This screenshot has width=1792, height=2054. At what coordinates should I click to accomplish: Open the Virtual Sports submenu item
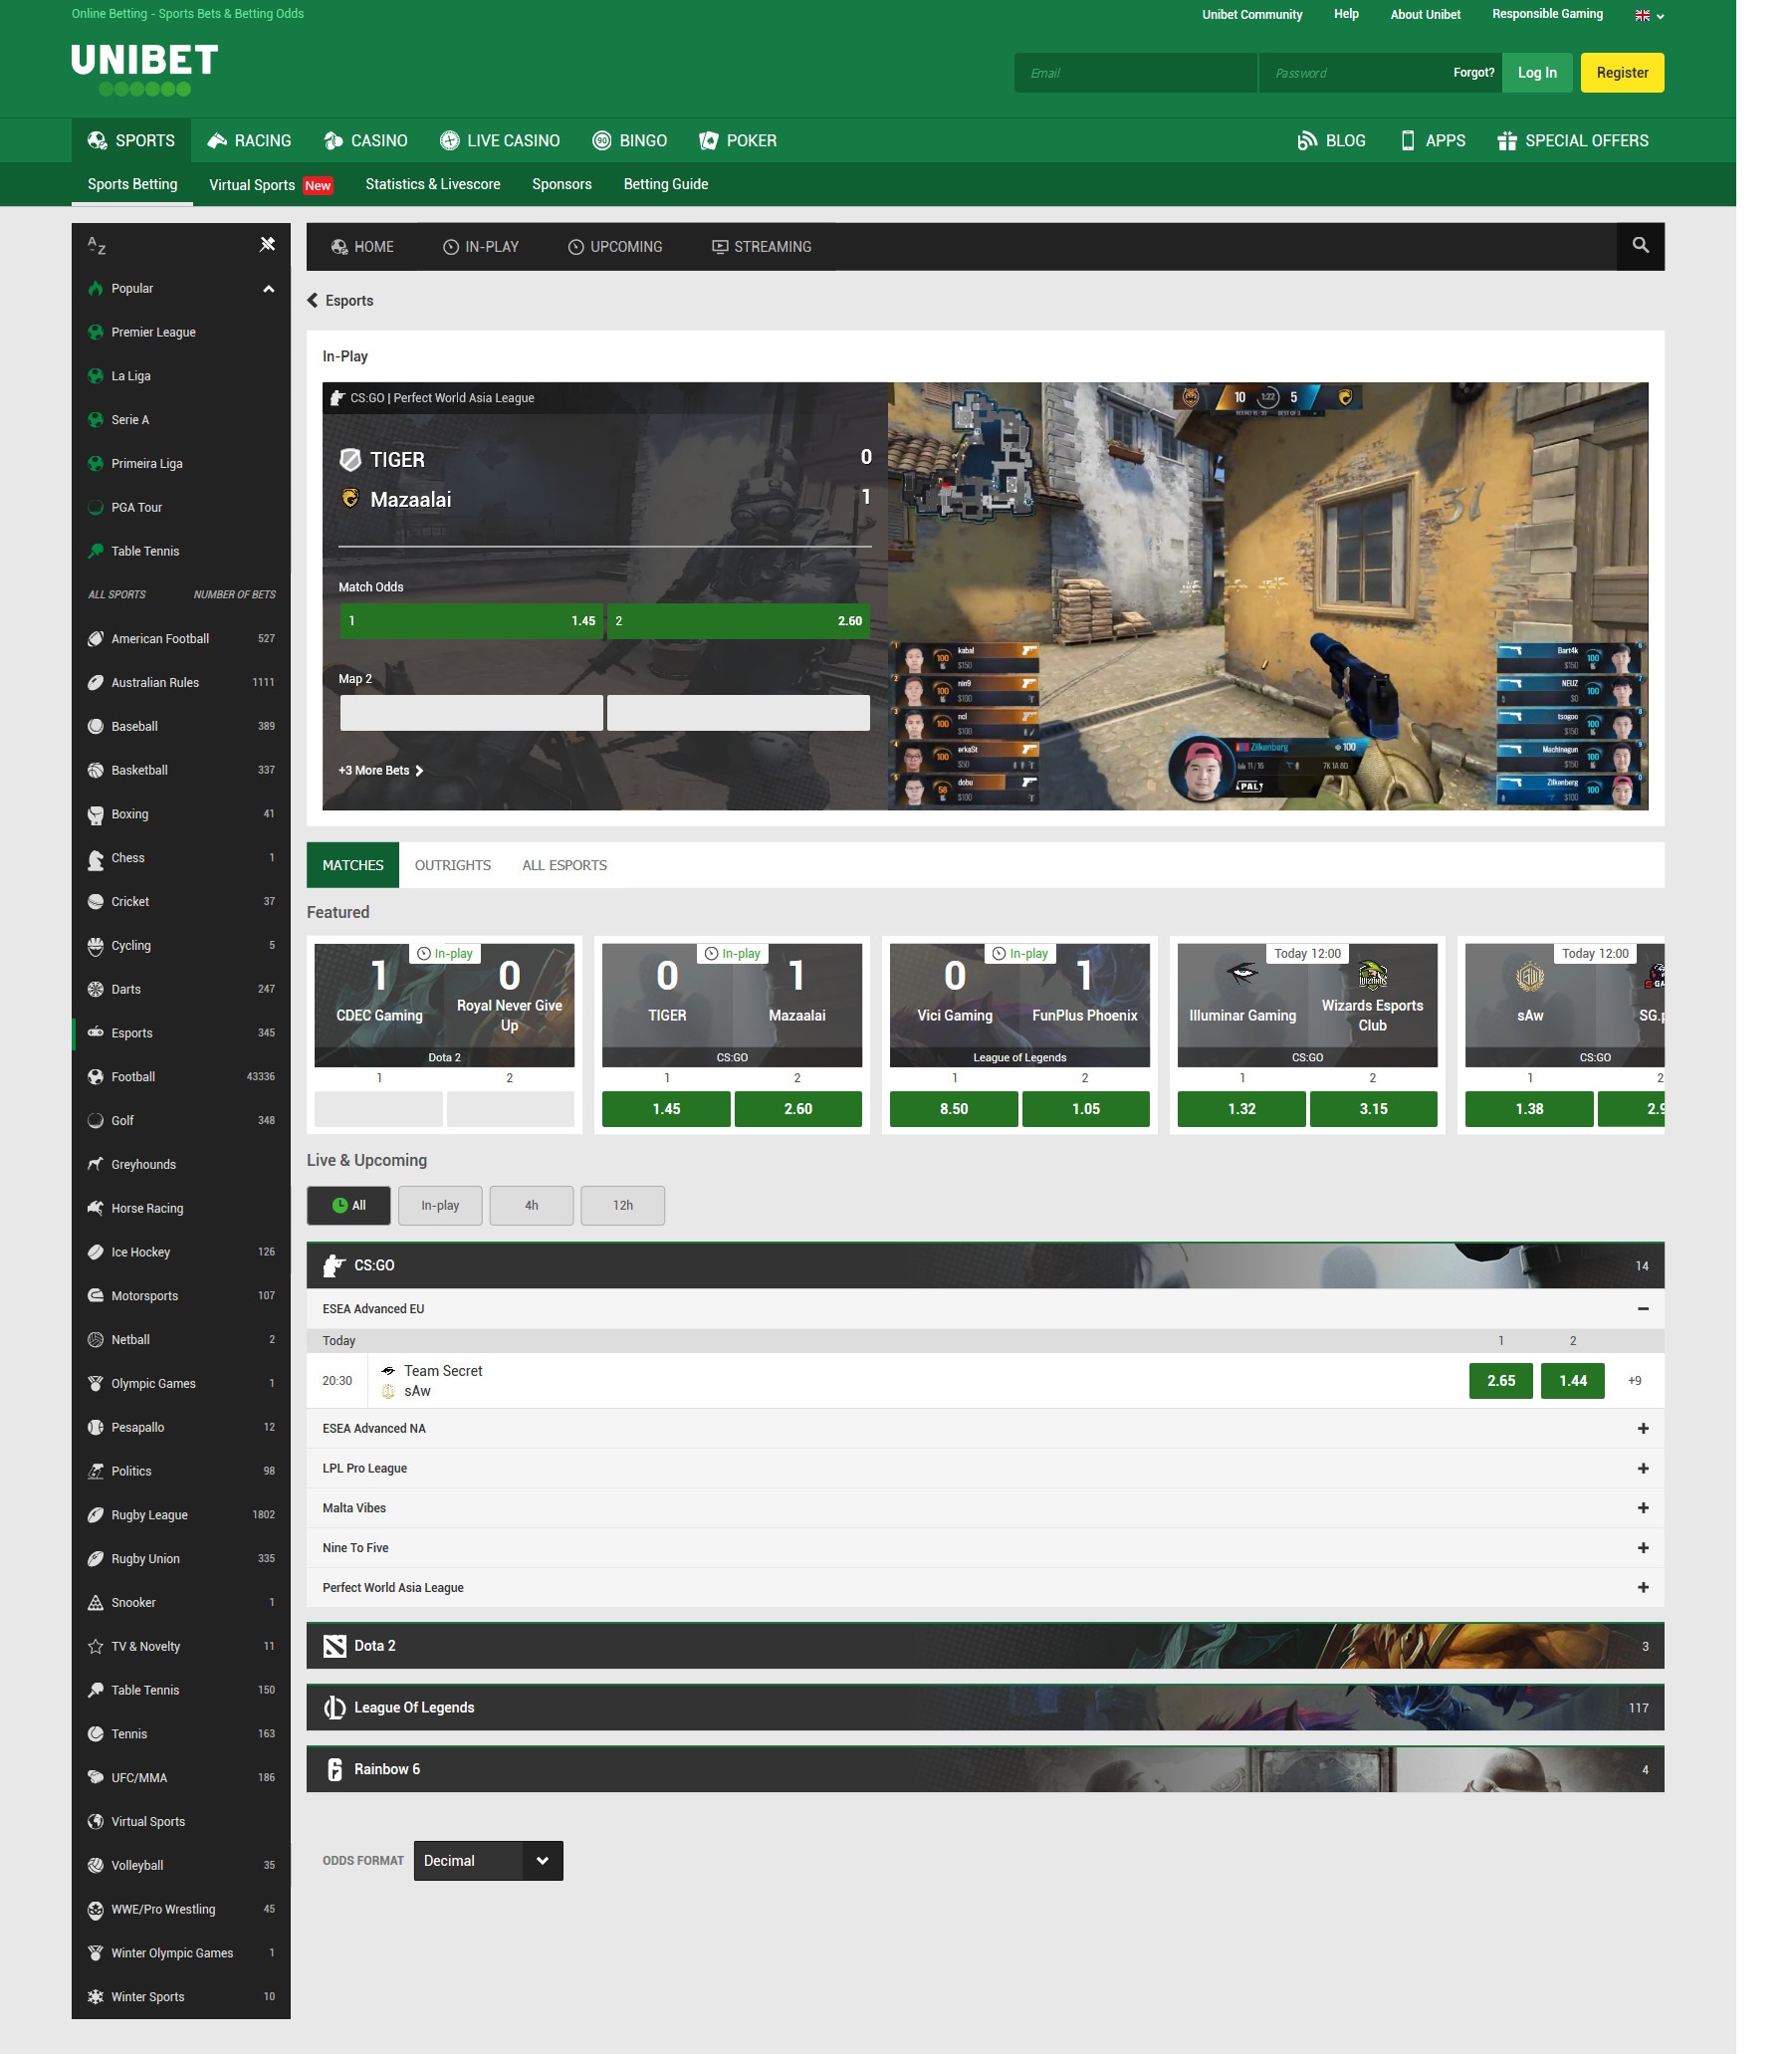[271, 185]
